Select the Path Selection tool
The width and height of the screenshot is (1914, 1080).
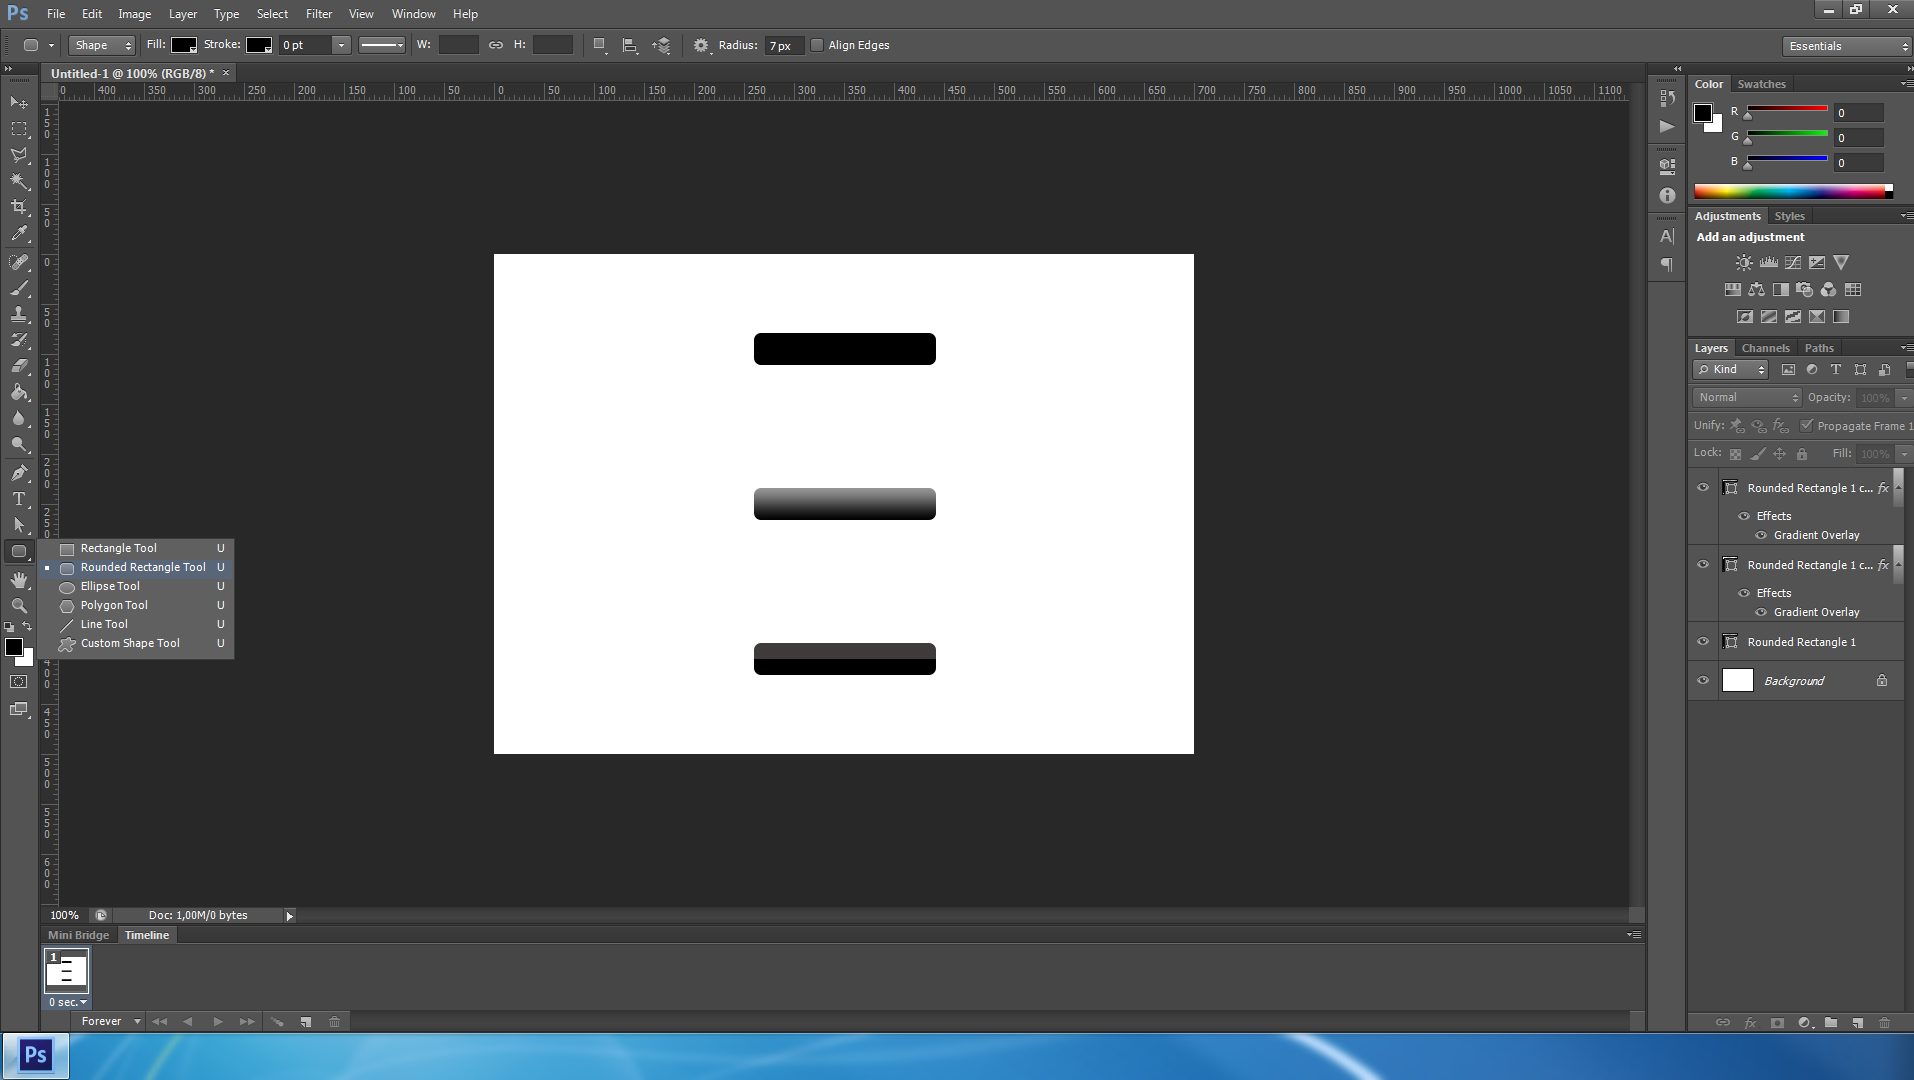tap(19, 524)
